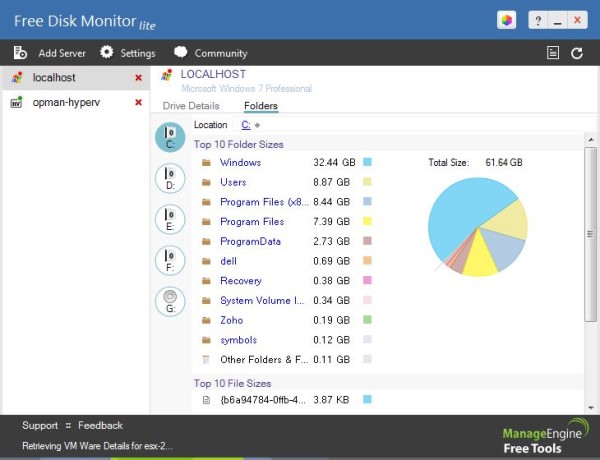Screen dimensions: 600x460
Task: Click scrollbar up arrow
Action: (591, 140)
